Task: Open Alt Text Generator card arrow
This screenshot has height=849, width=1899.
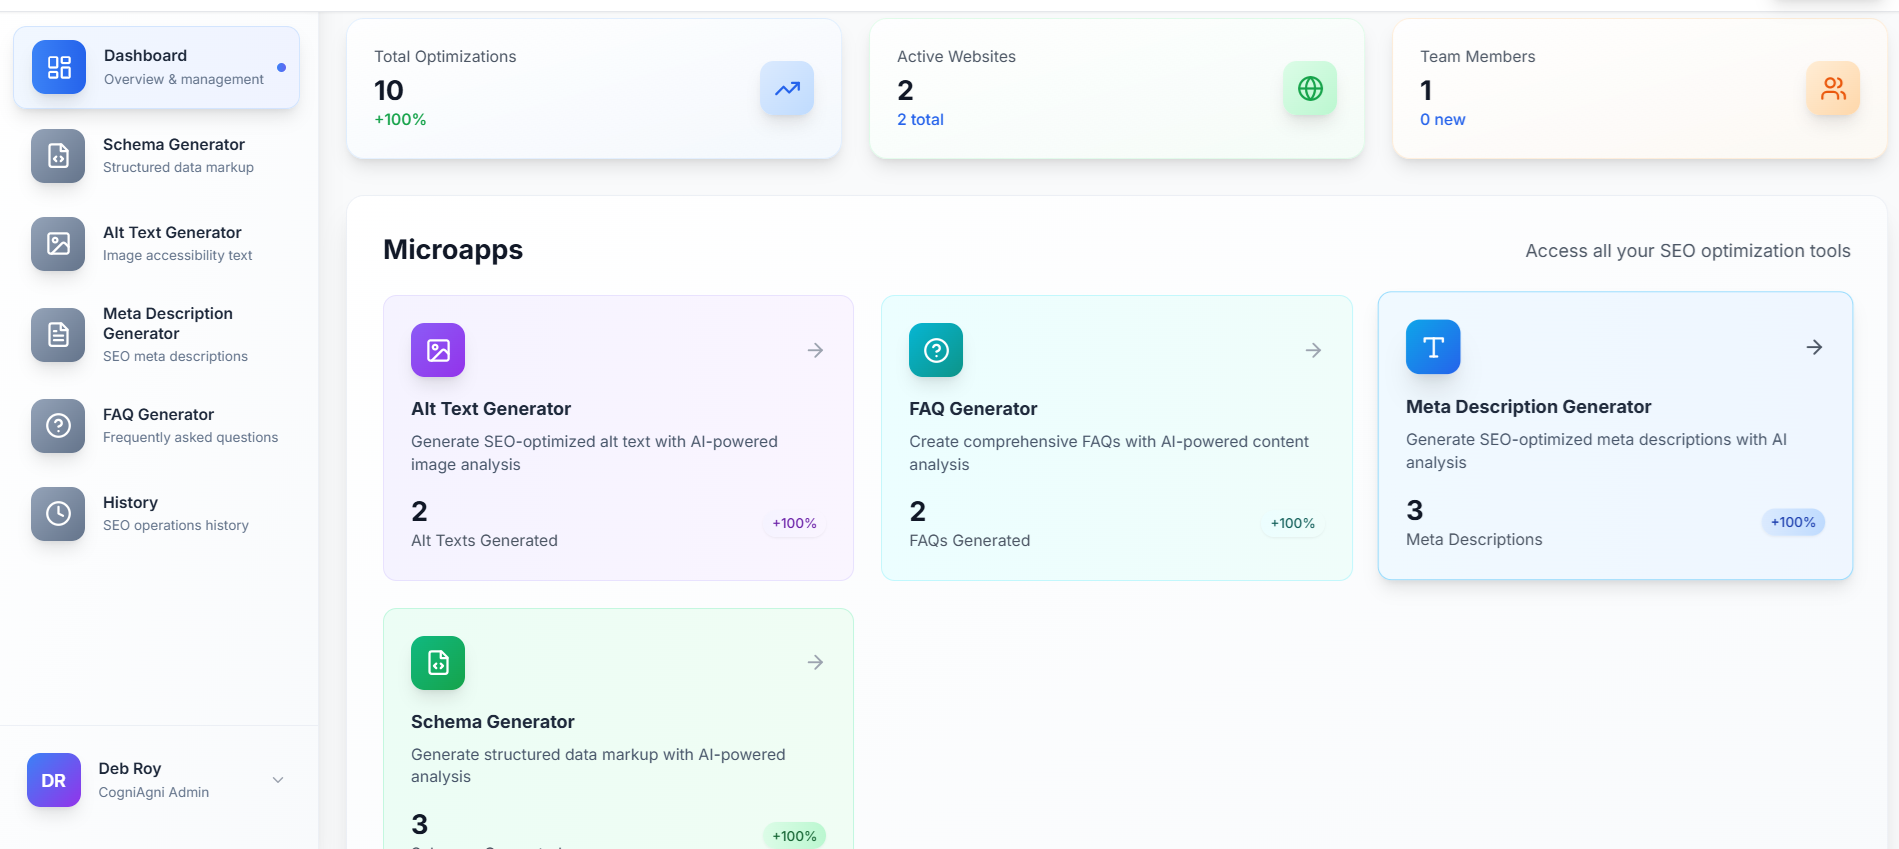Action: tap(816, 350)
